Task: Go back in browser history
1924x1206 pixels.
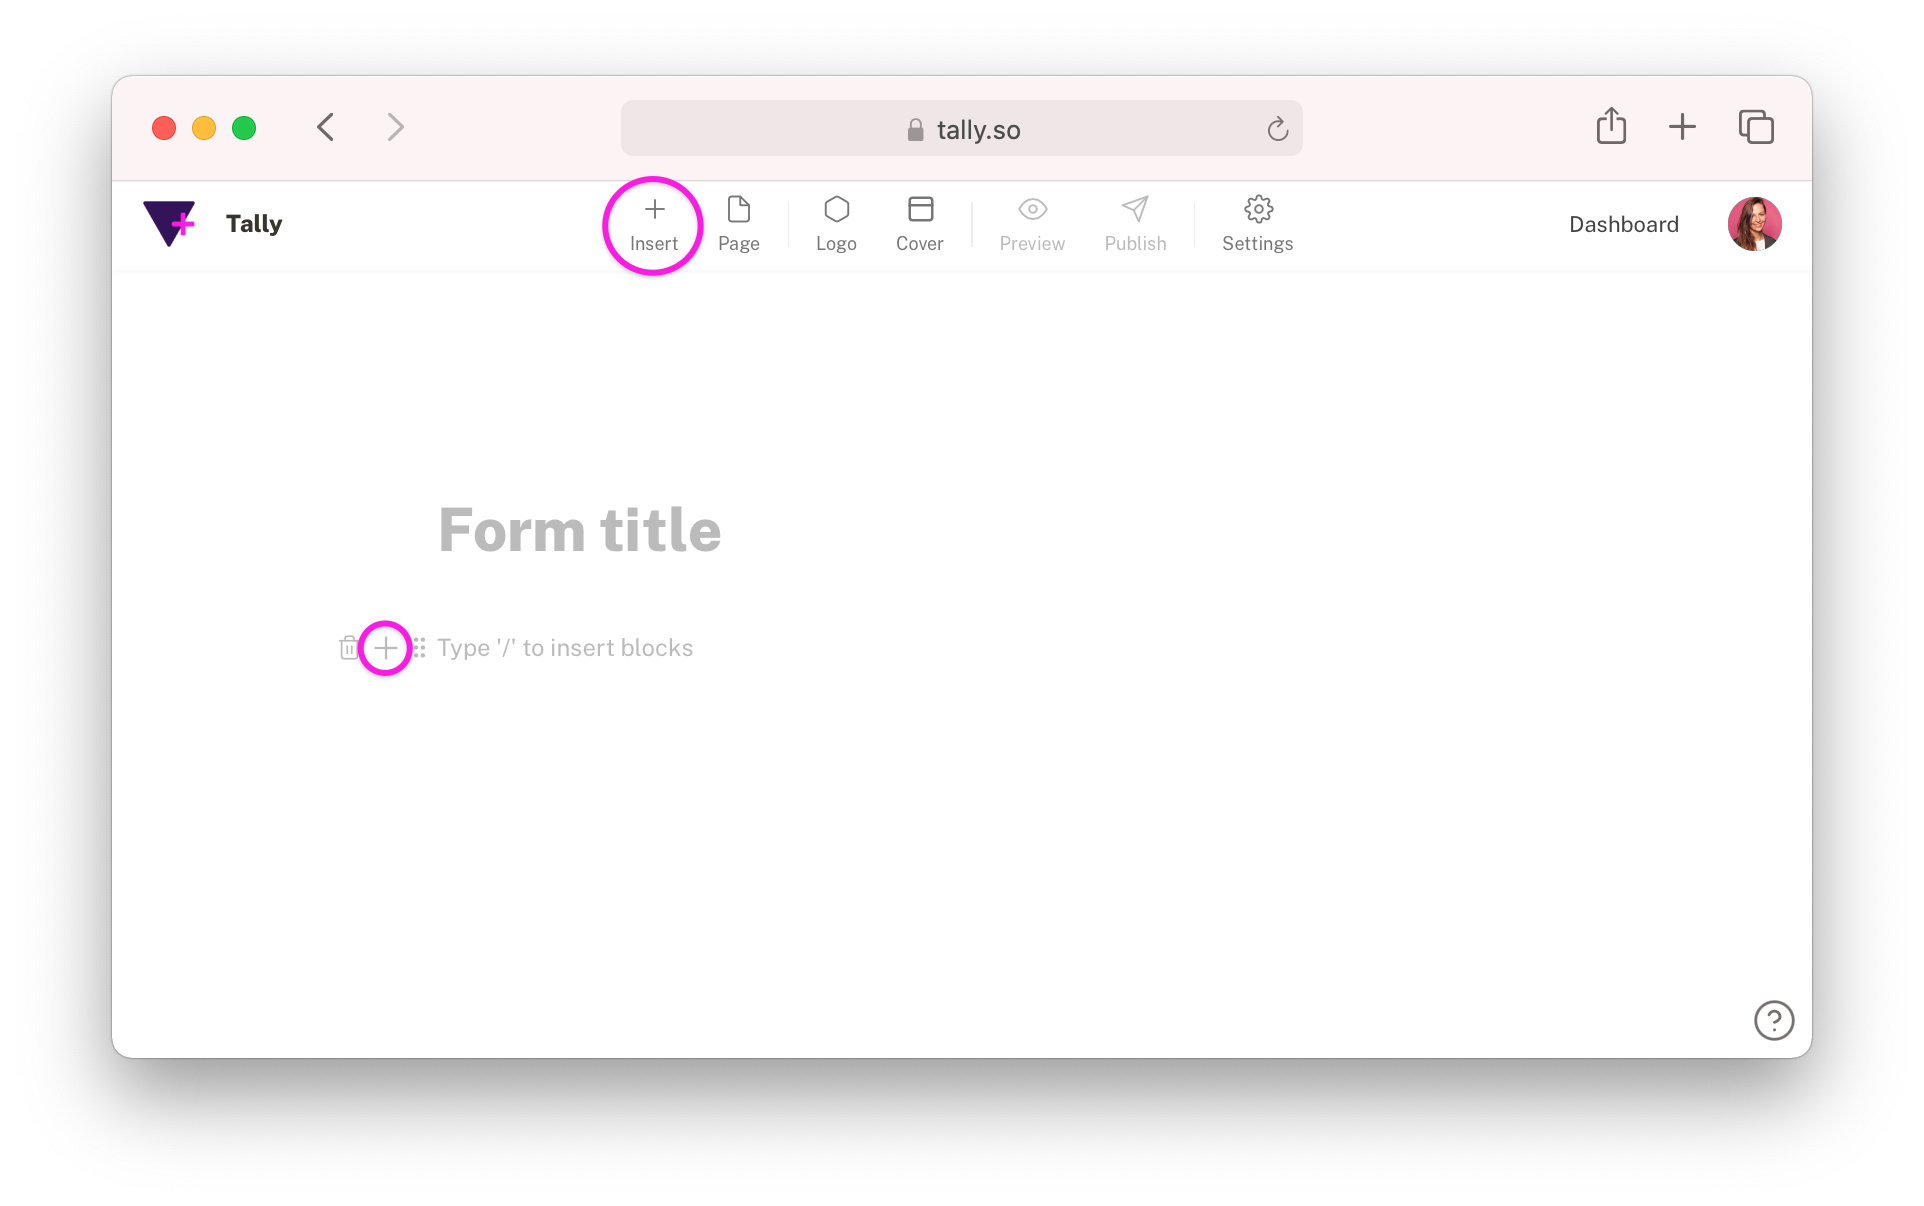Action: (326, 127)
